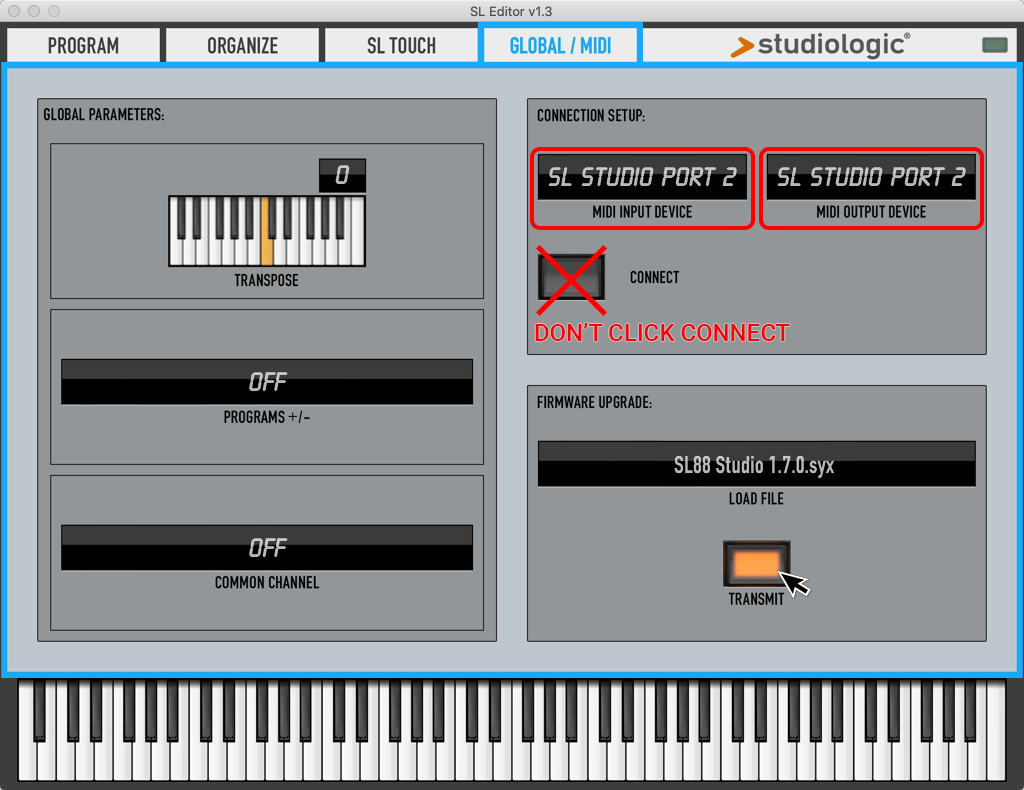Open the Programs +/- dropdown
Image resolution: width=1024 pixels, height=790 pixels.
[x=266, y=382]
